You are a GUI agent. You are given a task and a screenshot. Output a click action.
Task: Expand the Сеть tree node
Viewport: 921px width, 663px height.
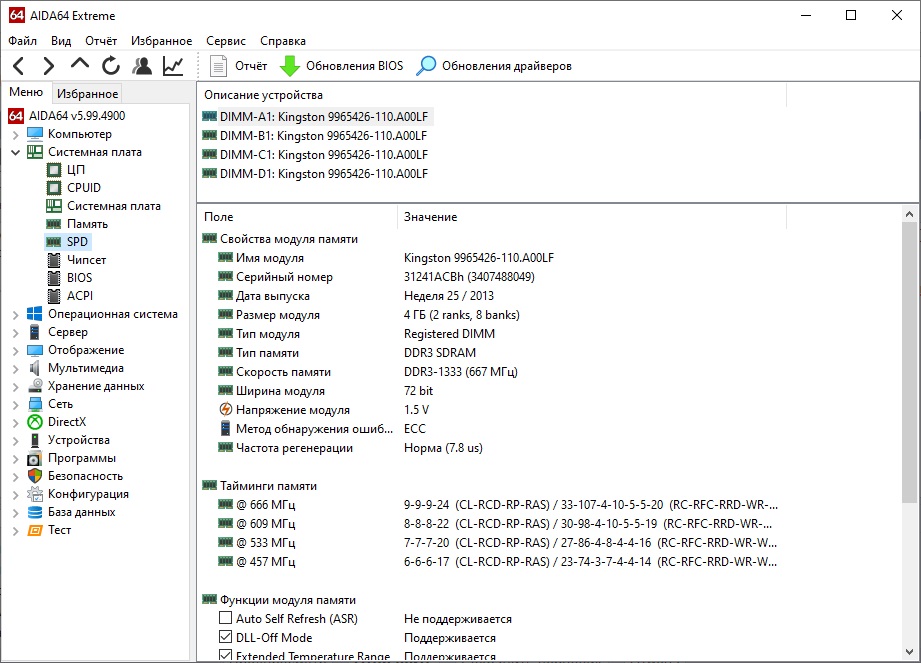pos(16,405)
